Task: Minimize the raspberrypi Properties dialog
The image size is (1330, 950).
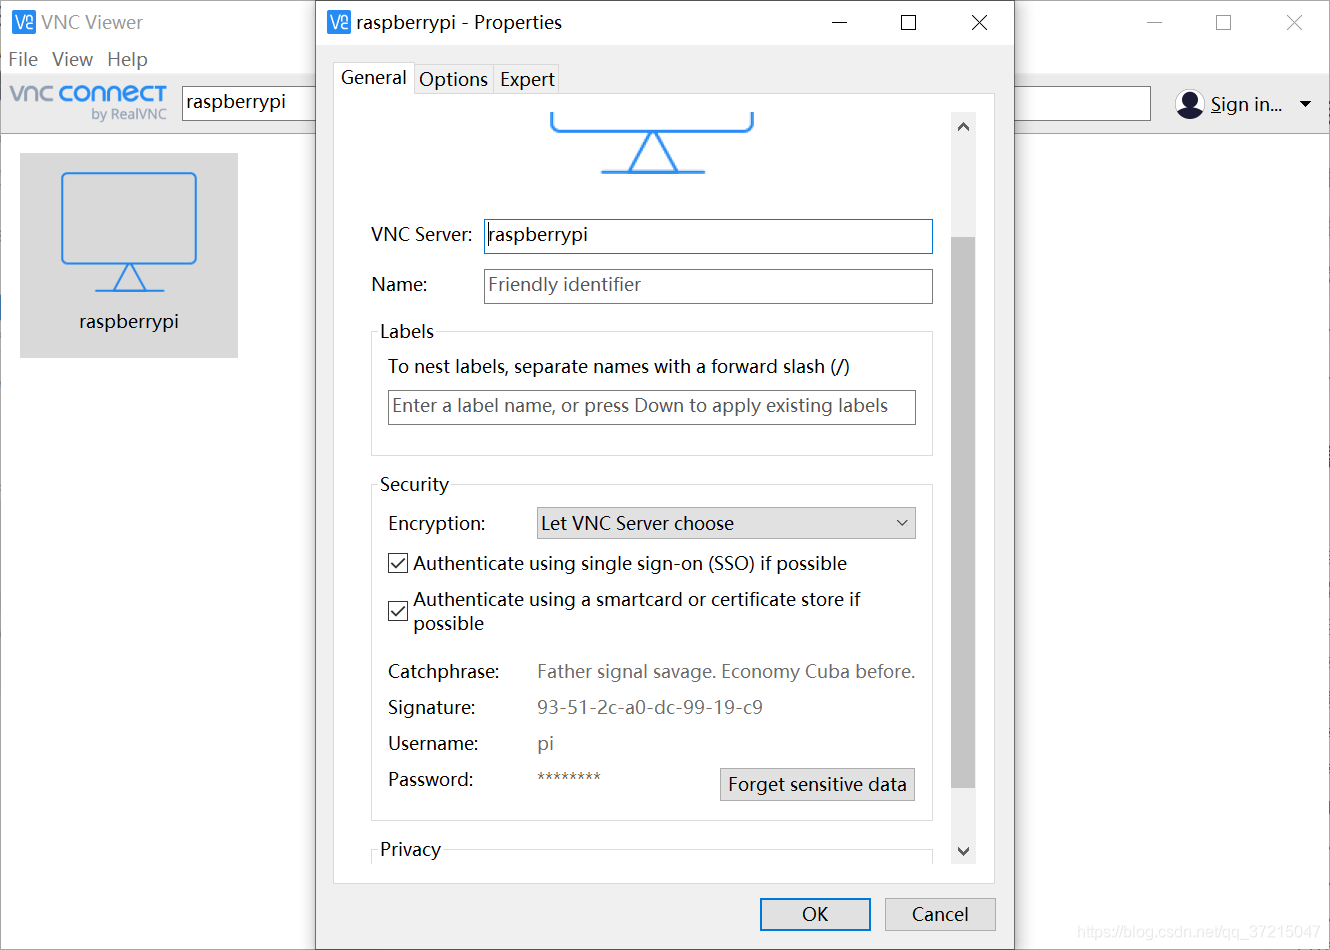Action: 840,22
